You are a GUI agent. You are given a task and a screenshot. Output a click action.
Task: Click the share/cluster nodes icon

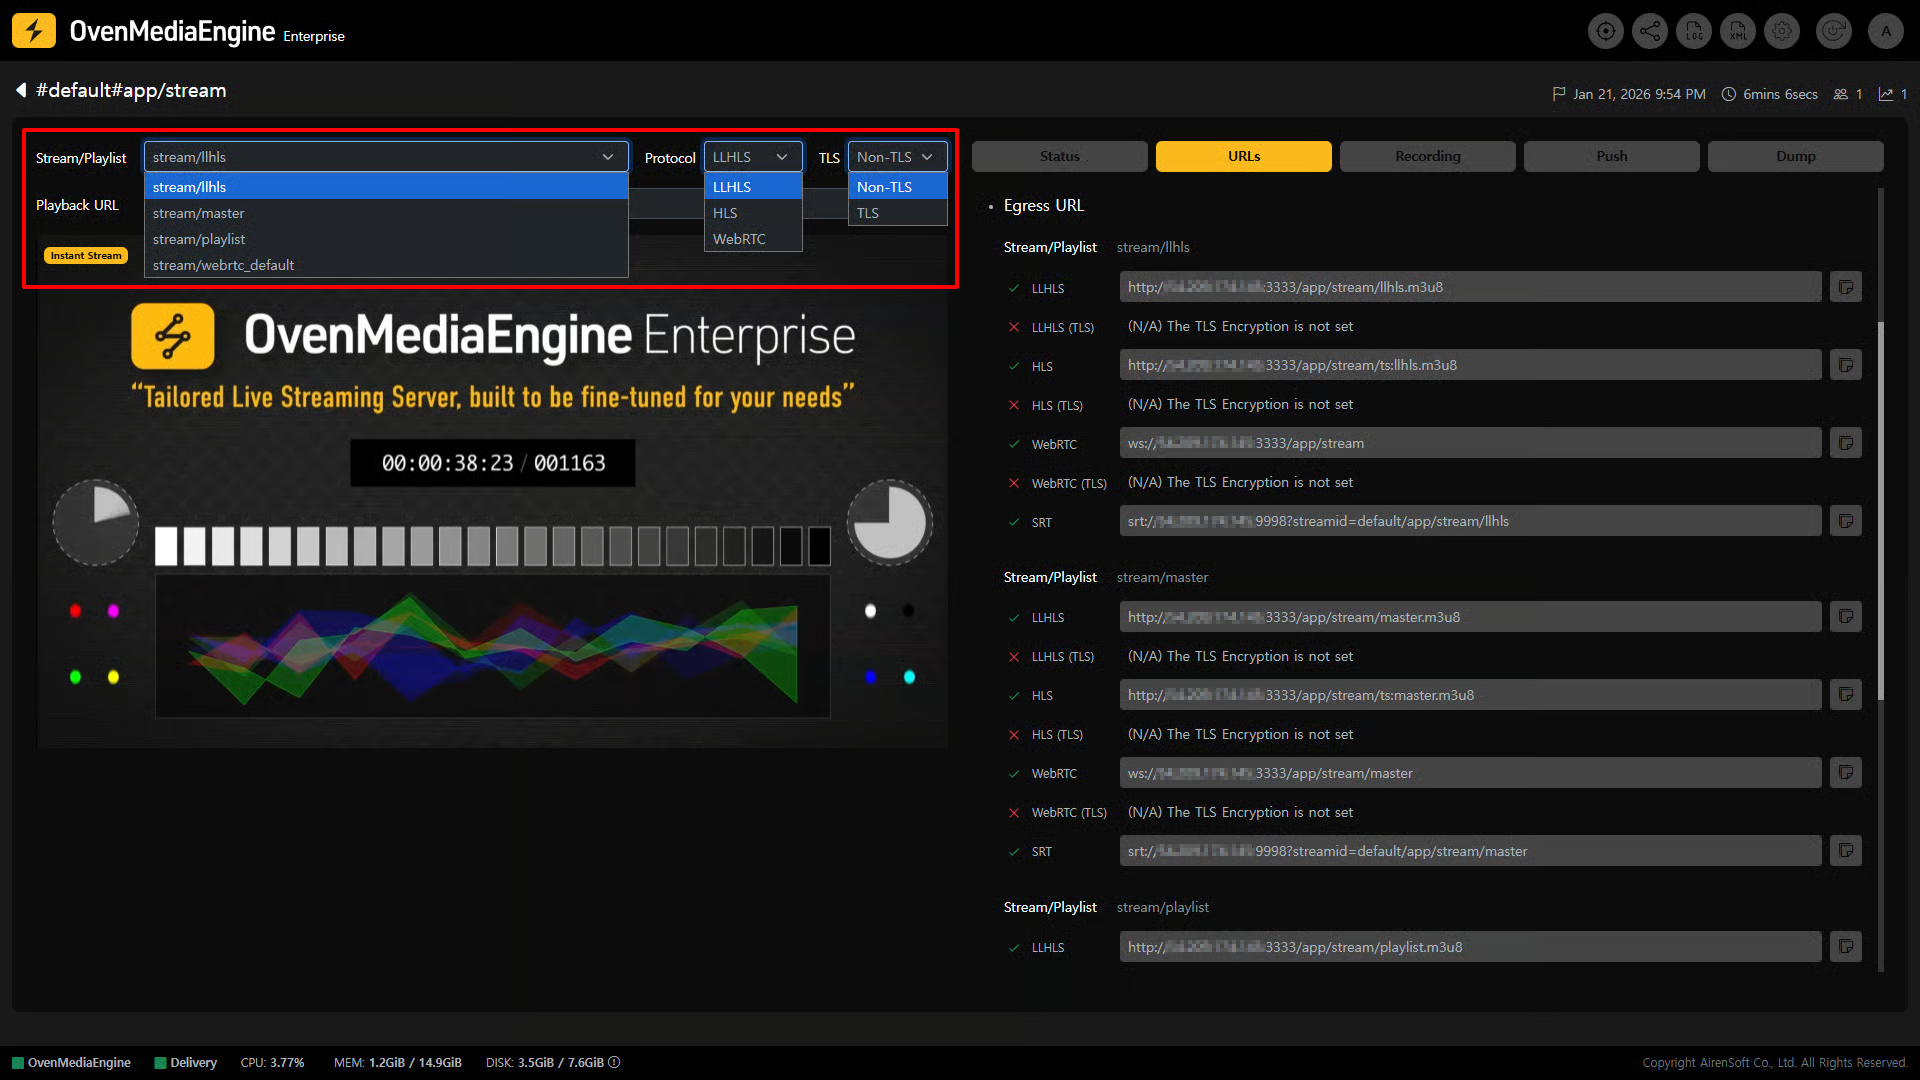click(x=1650, y=31)
